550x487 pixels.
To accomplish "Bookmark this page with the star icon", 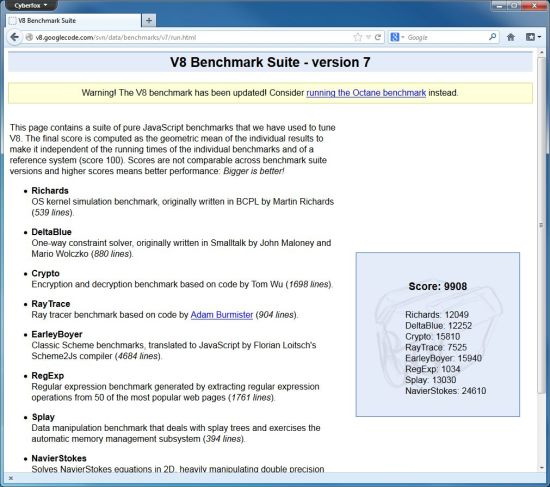I will pyautogui.click(x=357, y=37).
